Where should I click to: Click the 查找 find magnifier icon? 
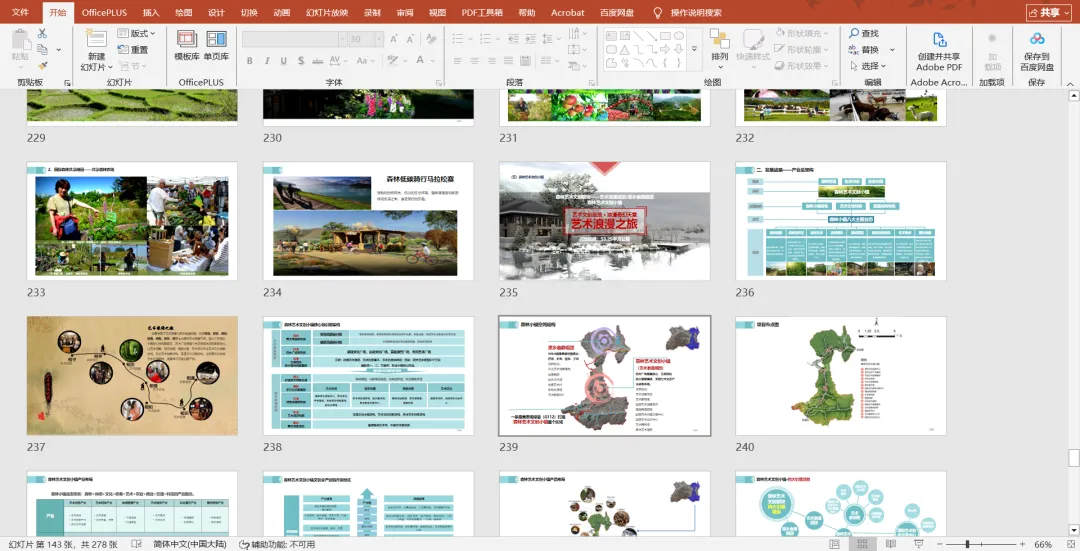tap(854, 33)
